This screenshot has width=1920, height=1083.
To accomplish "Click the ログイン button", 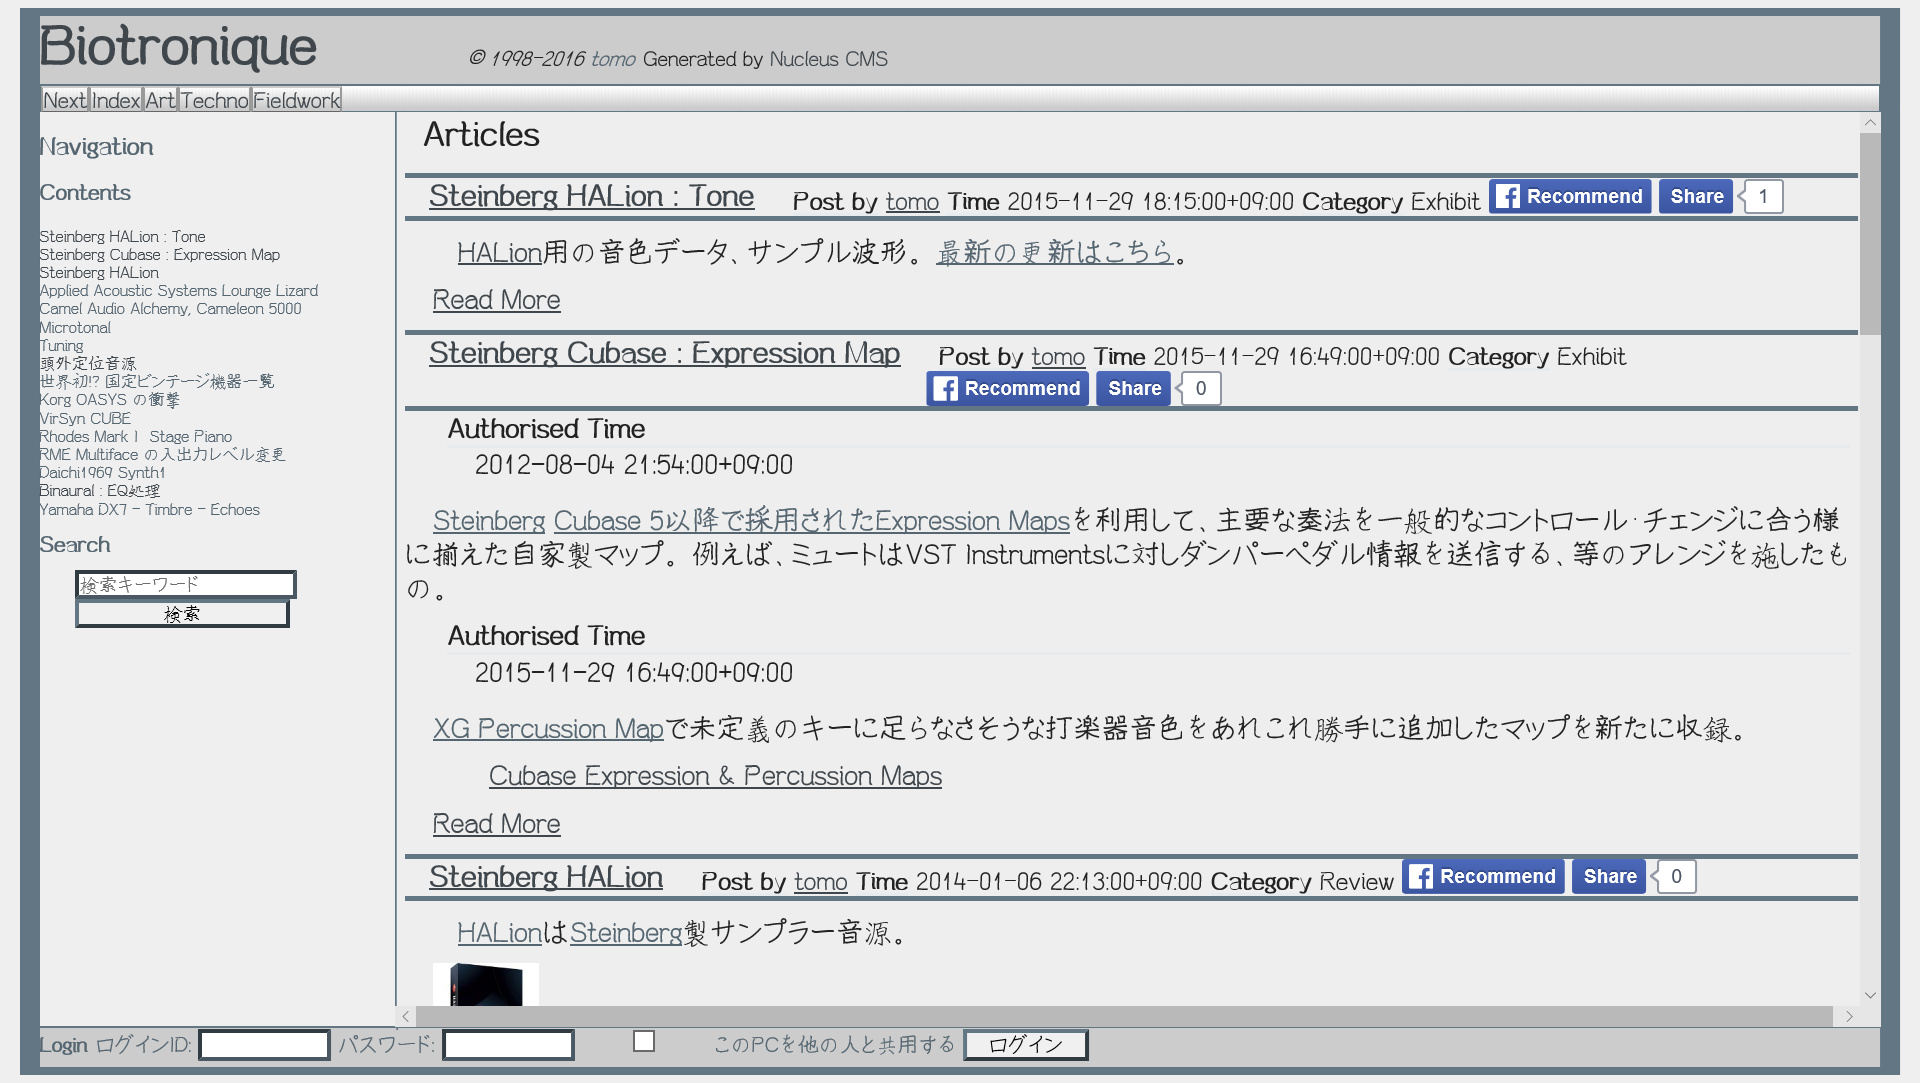I will [1025, 1045].
